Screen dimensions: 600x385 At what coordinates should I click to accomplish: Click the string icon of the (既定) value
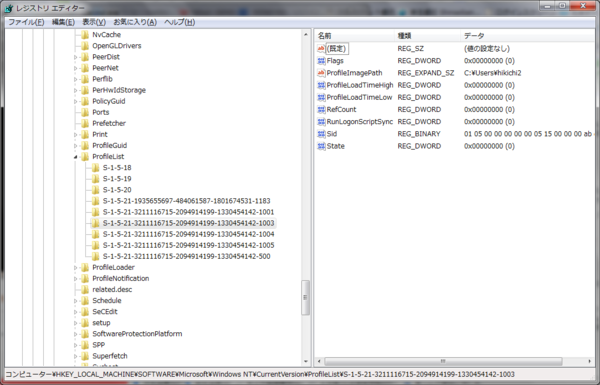[321, 49]
